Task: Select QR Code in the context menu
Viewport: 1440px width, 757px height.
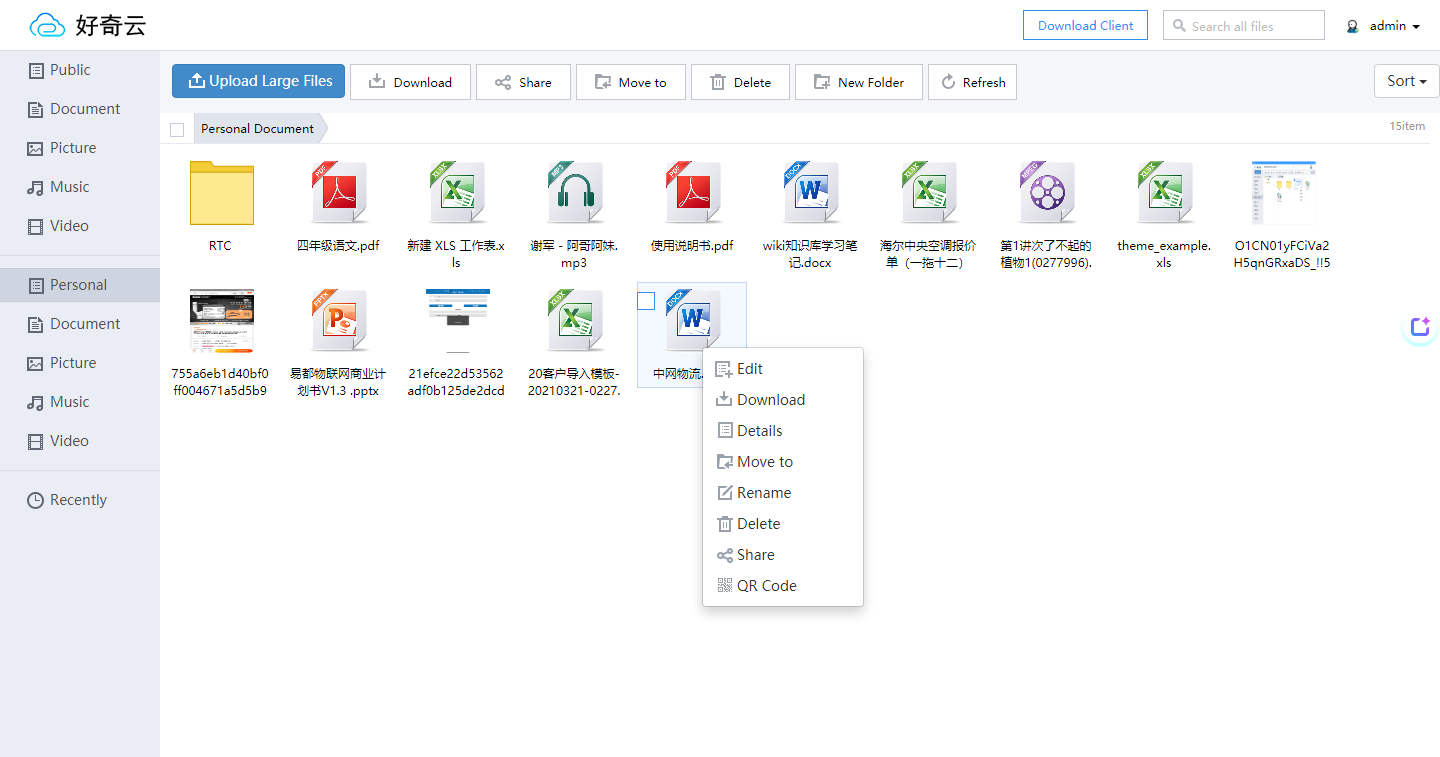Action: pyautogui.click(x=766, y=586)
